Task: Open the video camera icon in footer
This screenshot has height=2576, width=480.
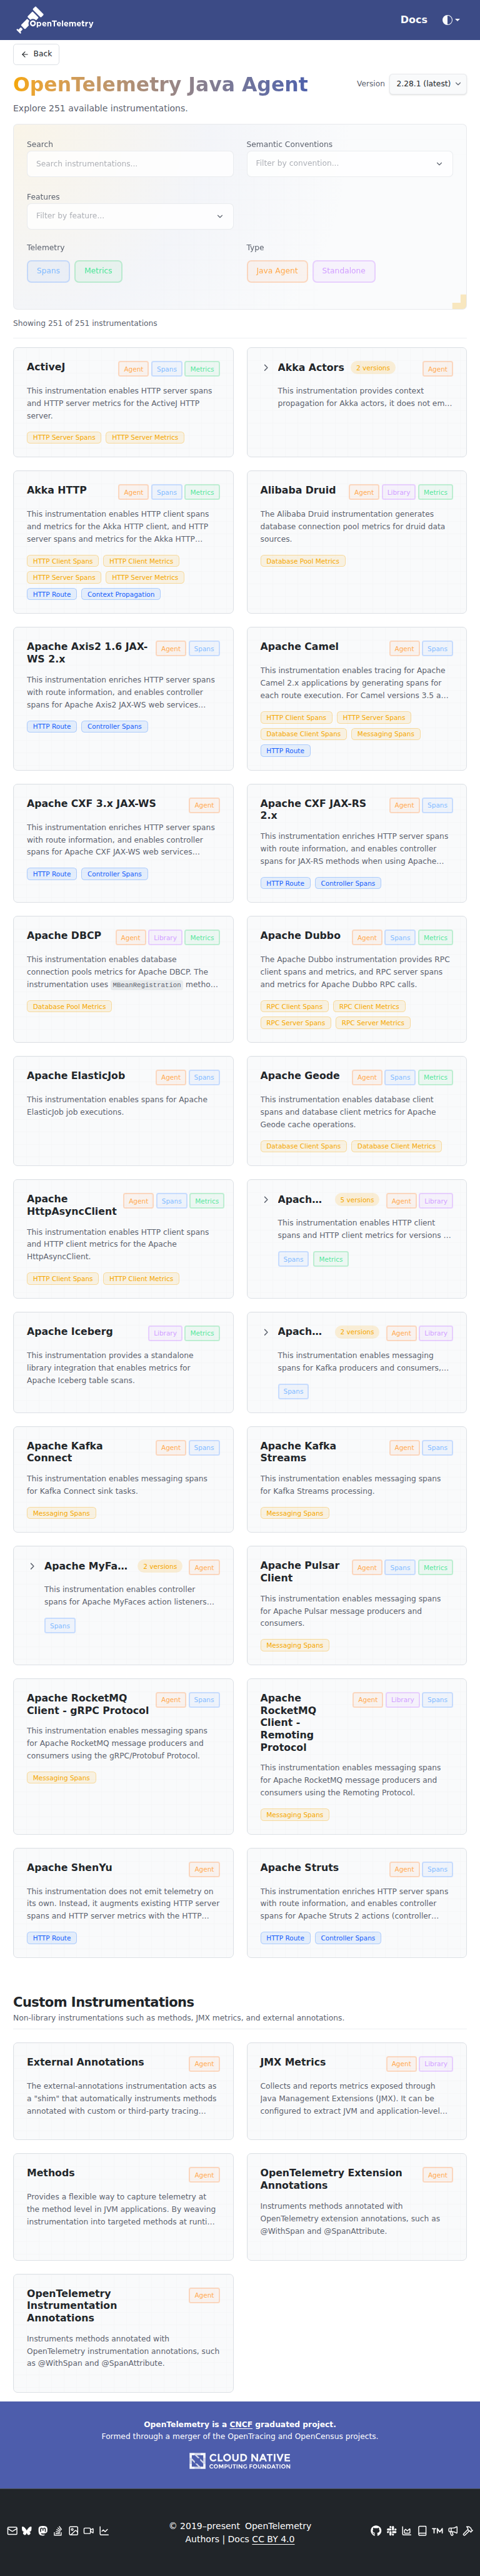Action: click(x=88, y=2531)
